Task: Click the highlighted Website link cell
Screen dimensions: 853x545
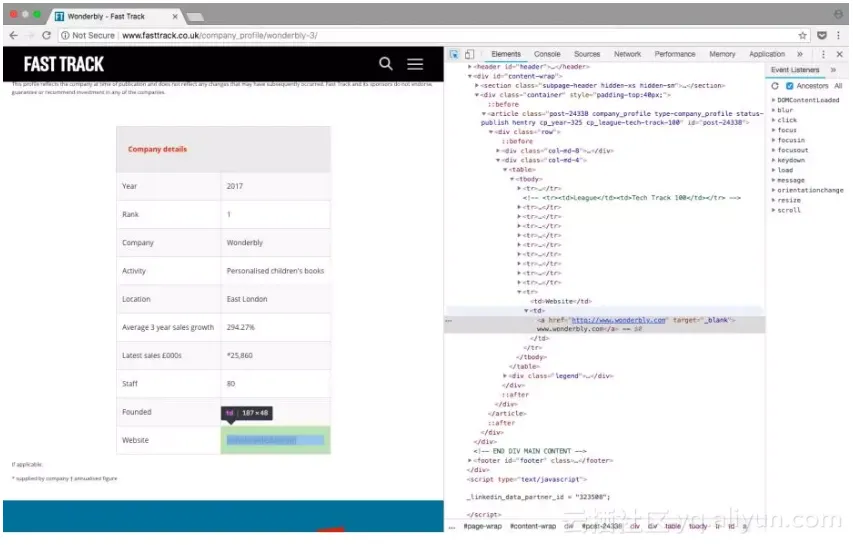Action: pyautogui.click(x=275, y=440)
